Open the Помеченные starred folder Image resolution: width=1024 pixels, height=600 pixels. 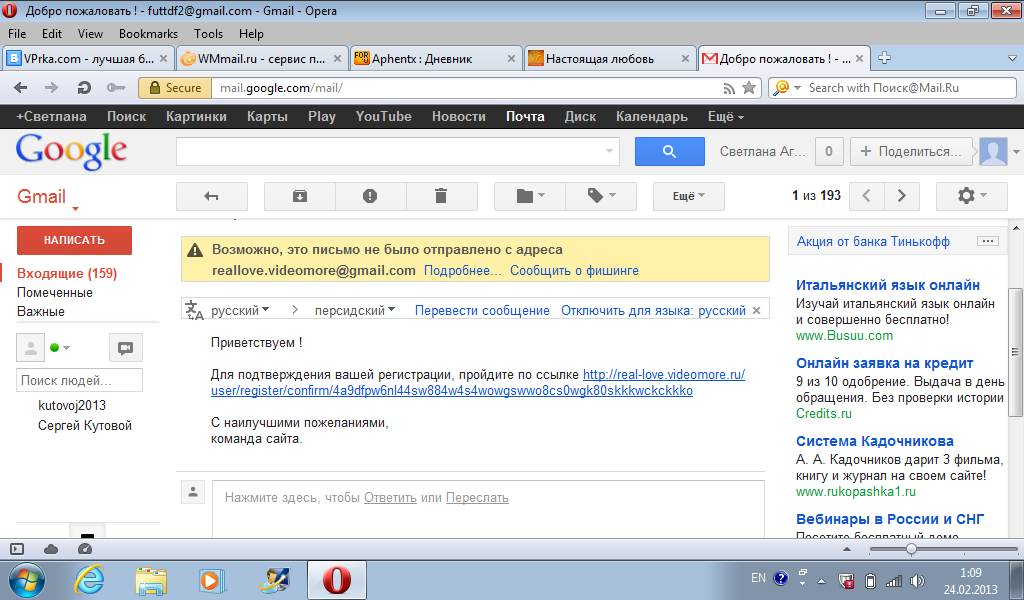tap(55, 292)
